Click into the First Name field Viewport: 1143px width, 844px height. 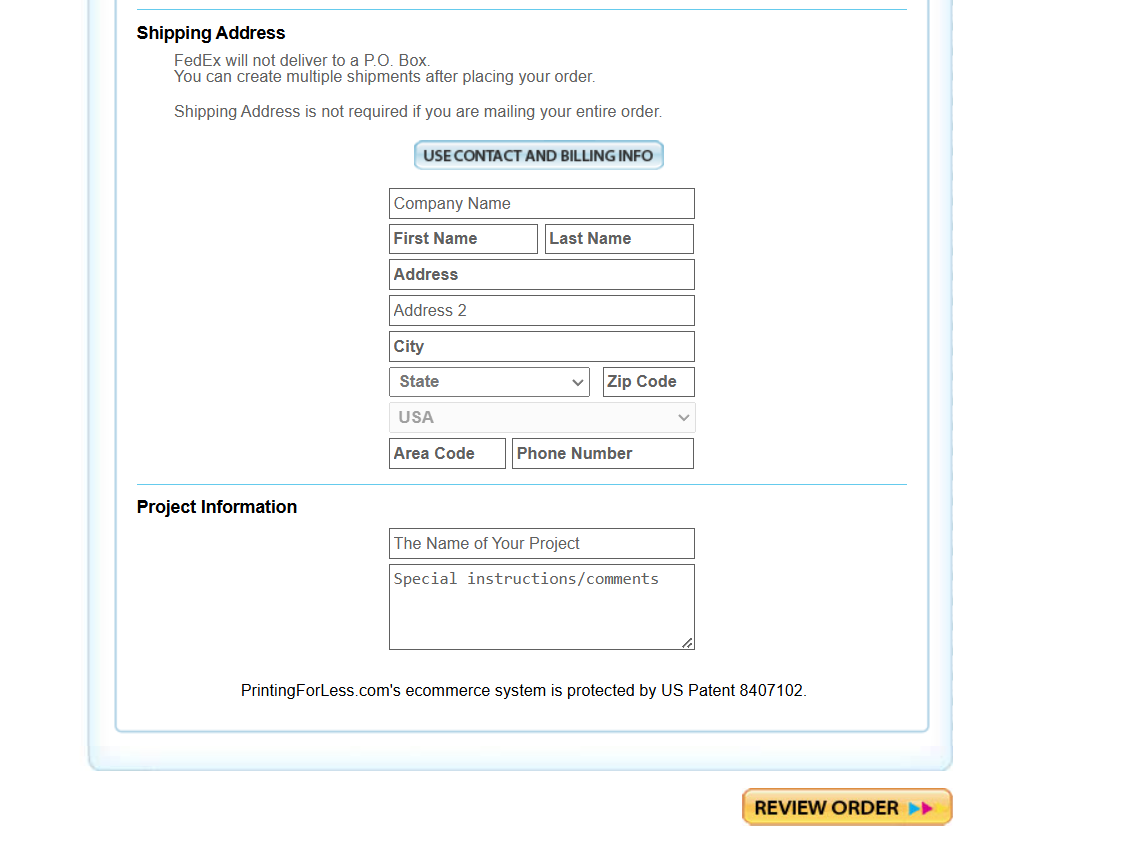[x=463, y=239]
